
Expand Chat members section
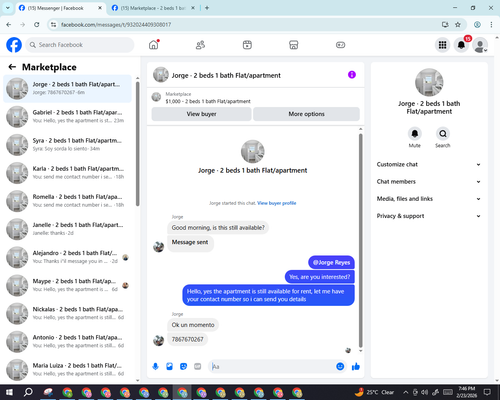(429, 182)
